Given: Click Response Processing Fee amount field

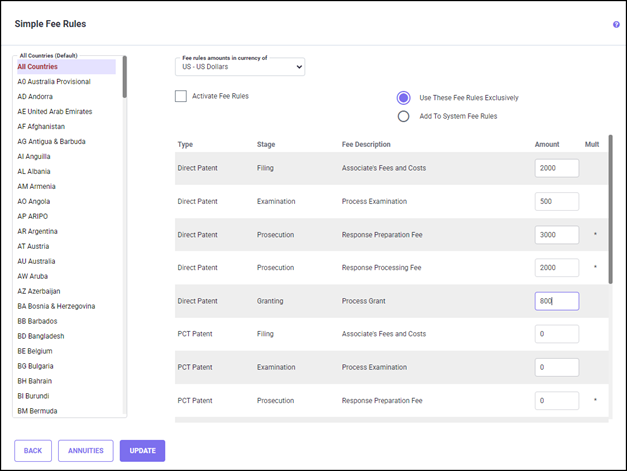Looking at the screenshot, I should pos(556,268).
